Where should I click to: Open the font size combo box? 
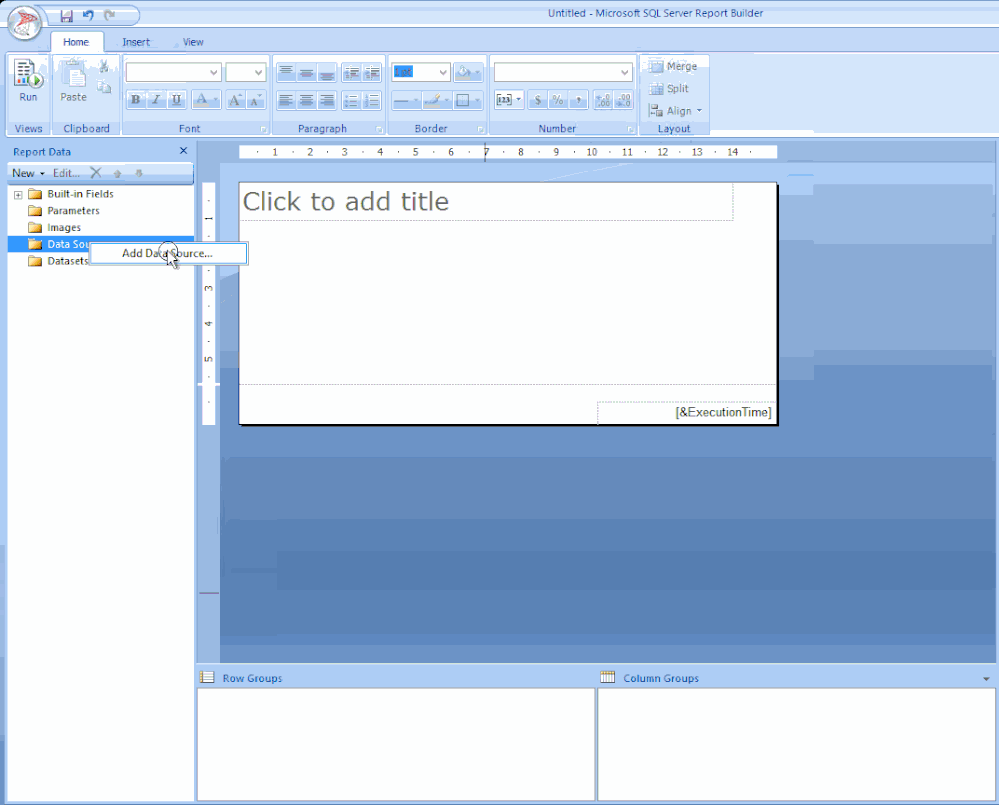pos(246,73)
